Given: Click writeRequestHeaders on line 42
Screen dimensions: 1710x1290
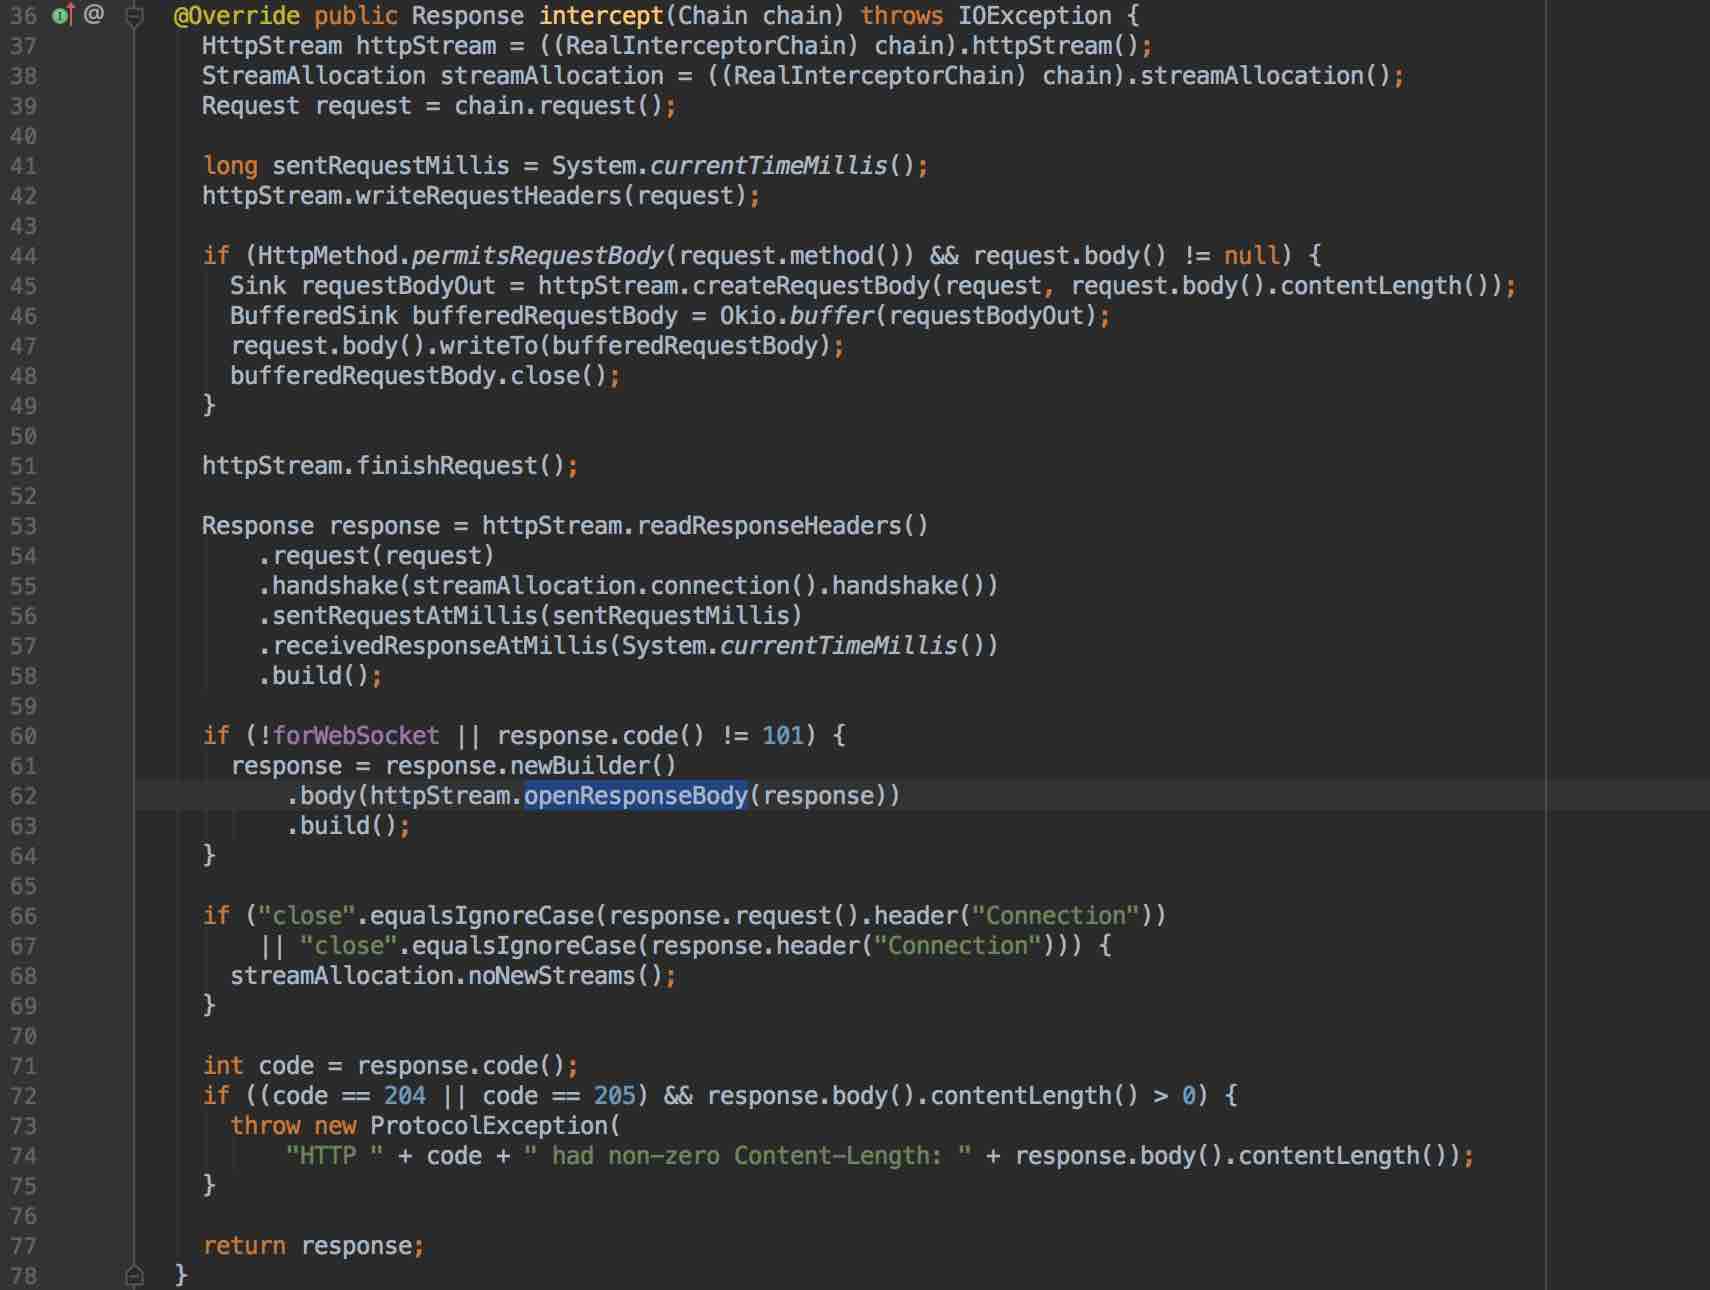Looking at the screenshot, I should tap(489, 196).
